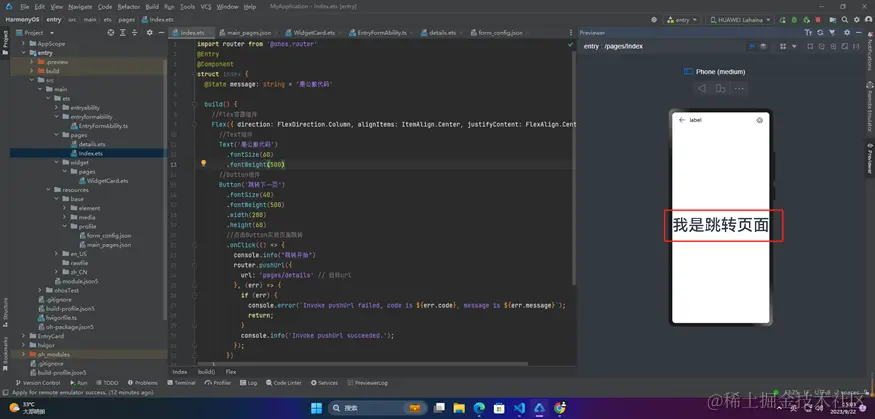Collapse the entry module folder

click(23, 53)
